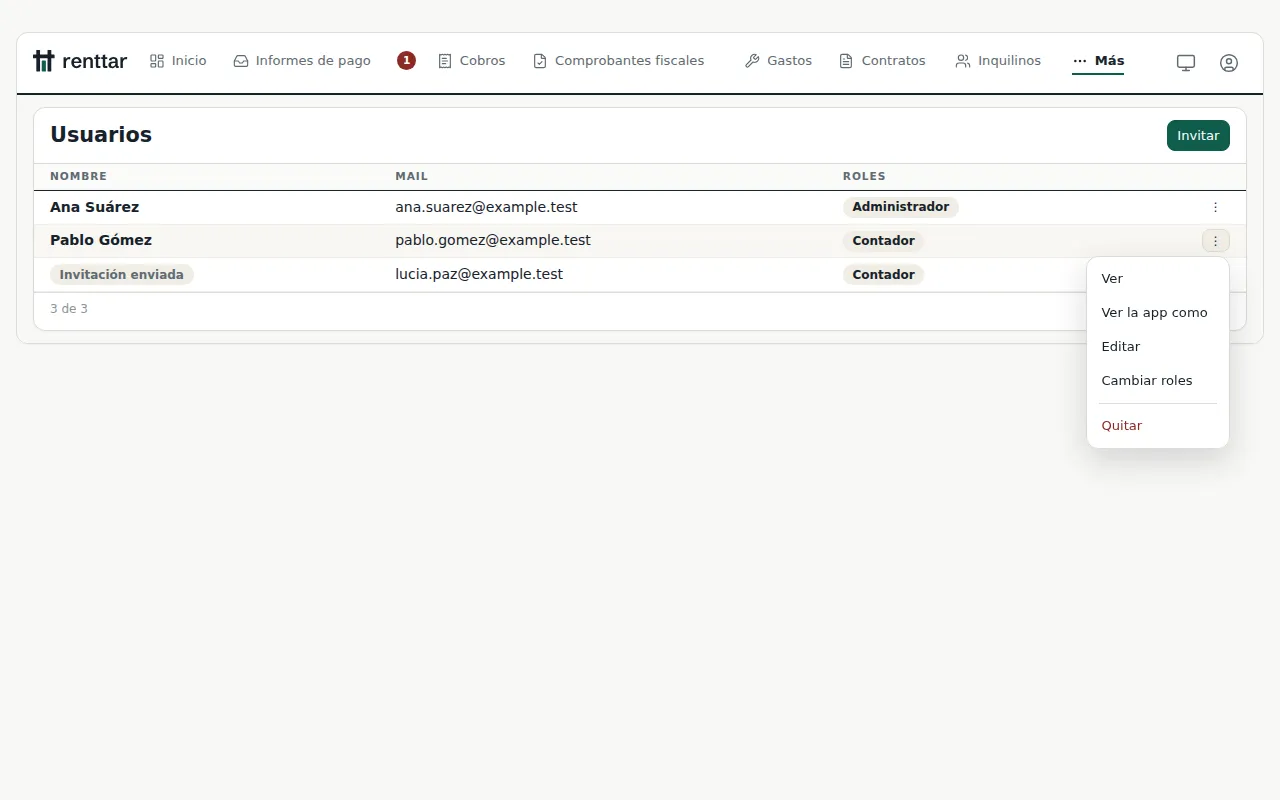Viewport: 1280px width, 800px height.
Task: Click Pablo Gómez's Contador role badge
Action: click(x=884, y=241)
